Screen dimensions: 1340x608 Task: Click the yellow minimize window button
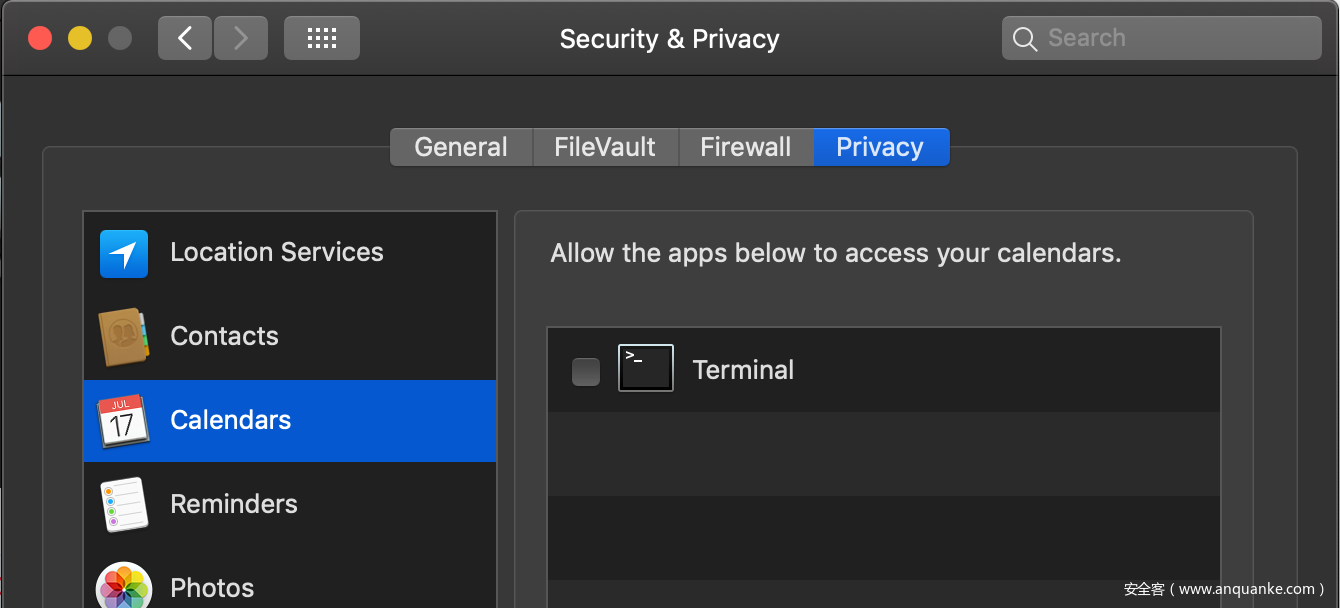pos(80,38)
